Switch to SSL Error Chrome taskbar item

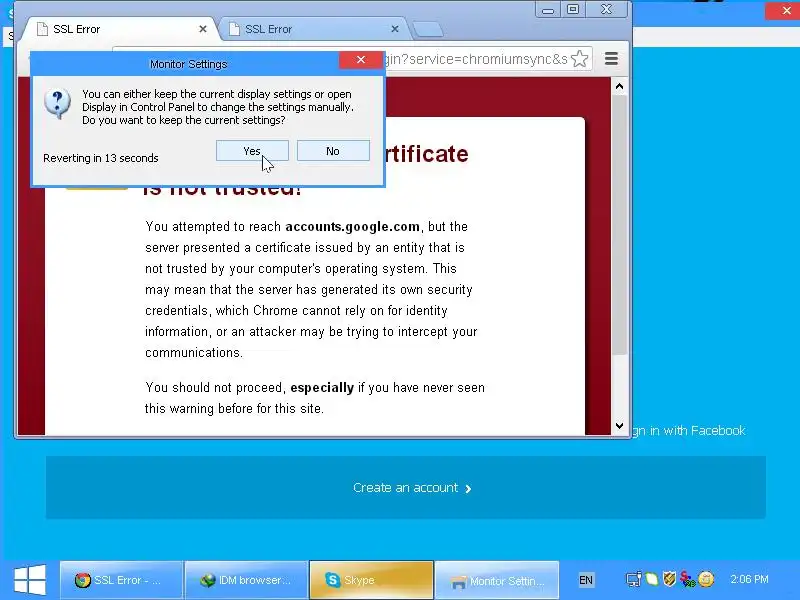click(x=121, y=580)
